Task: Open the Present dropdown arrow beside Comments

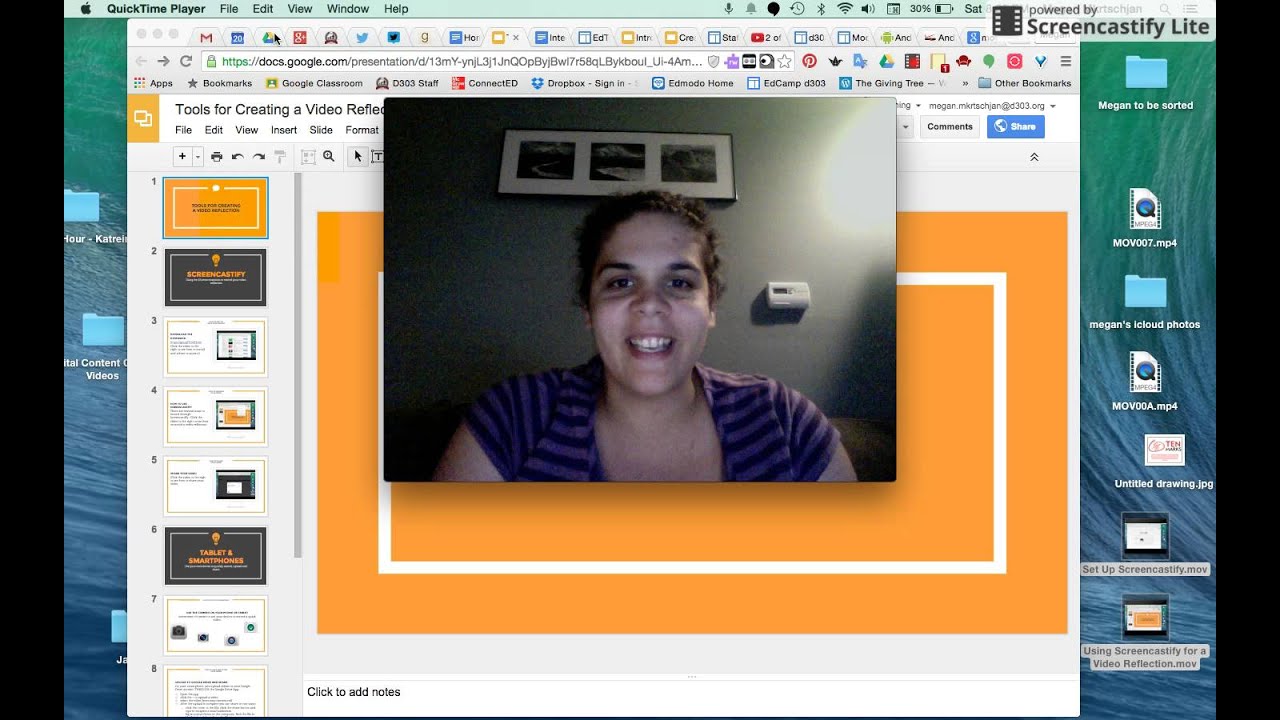Action: tap(905, 127)
